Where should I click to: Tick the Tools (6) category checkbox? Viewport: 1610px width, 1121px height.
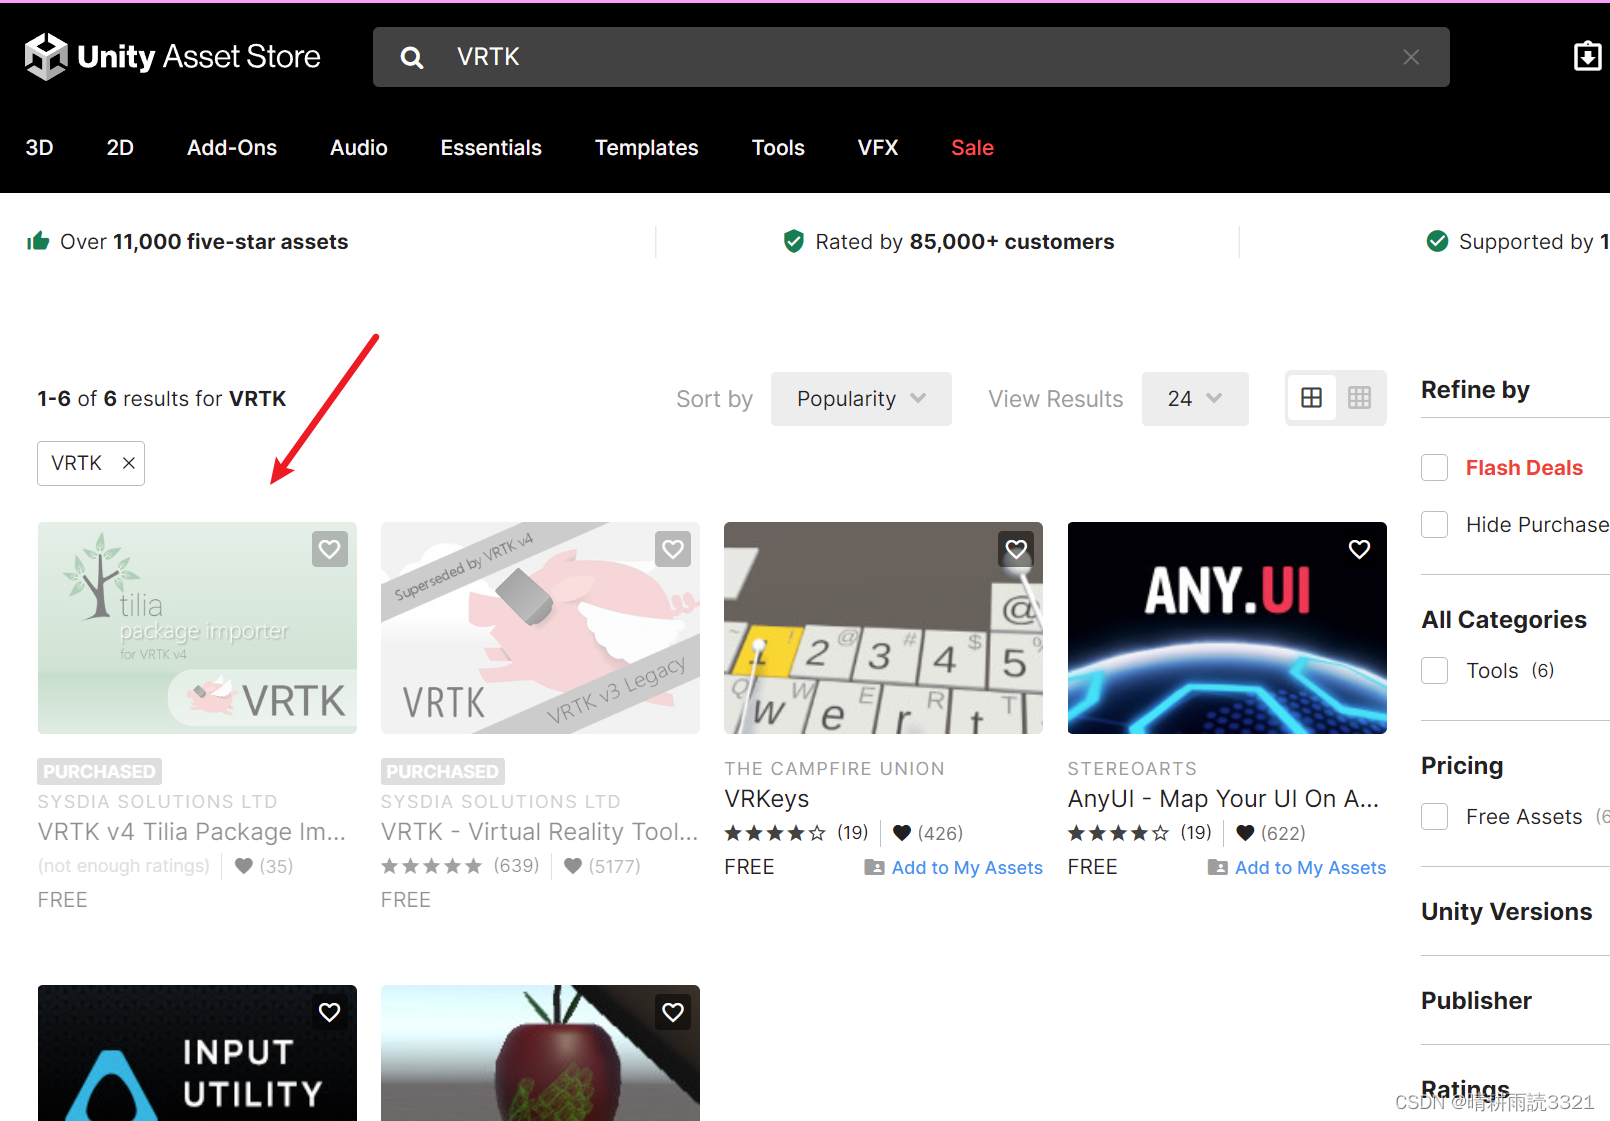click(x=1434, y=671)
